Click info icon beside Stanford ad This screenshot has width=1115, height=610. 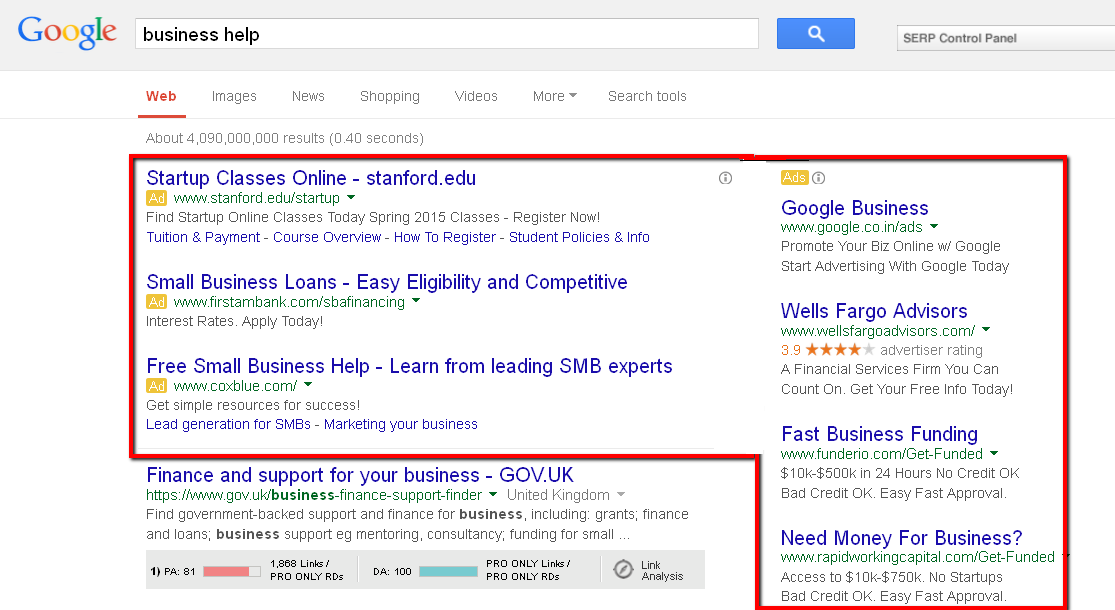(725, 178)
